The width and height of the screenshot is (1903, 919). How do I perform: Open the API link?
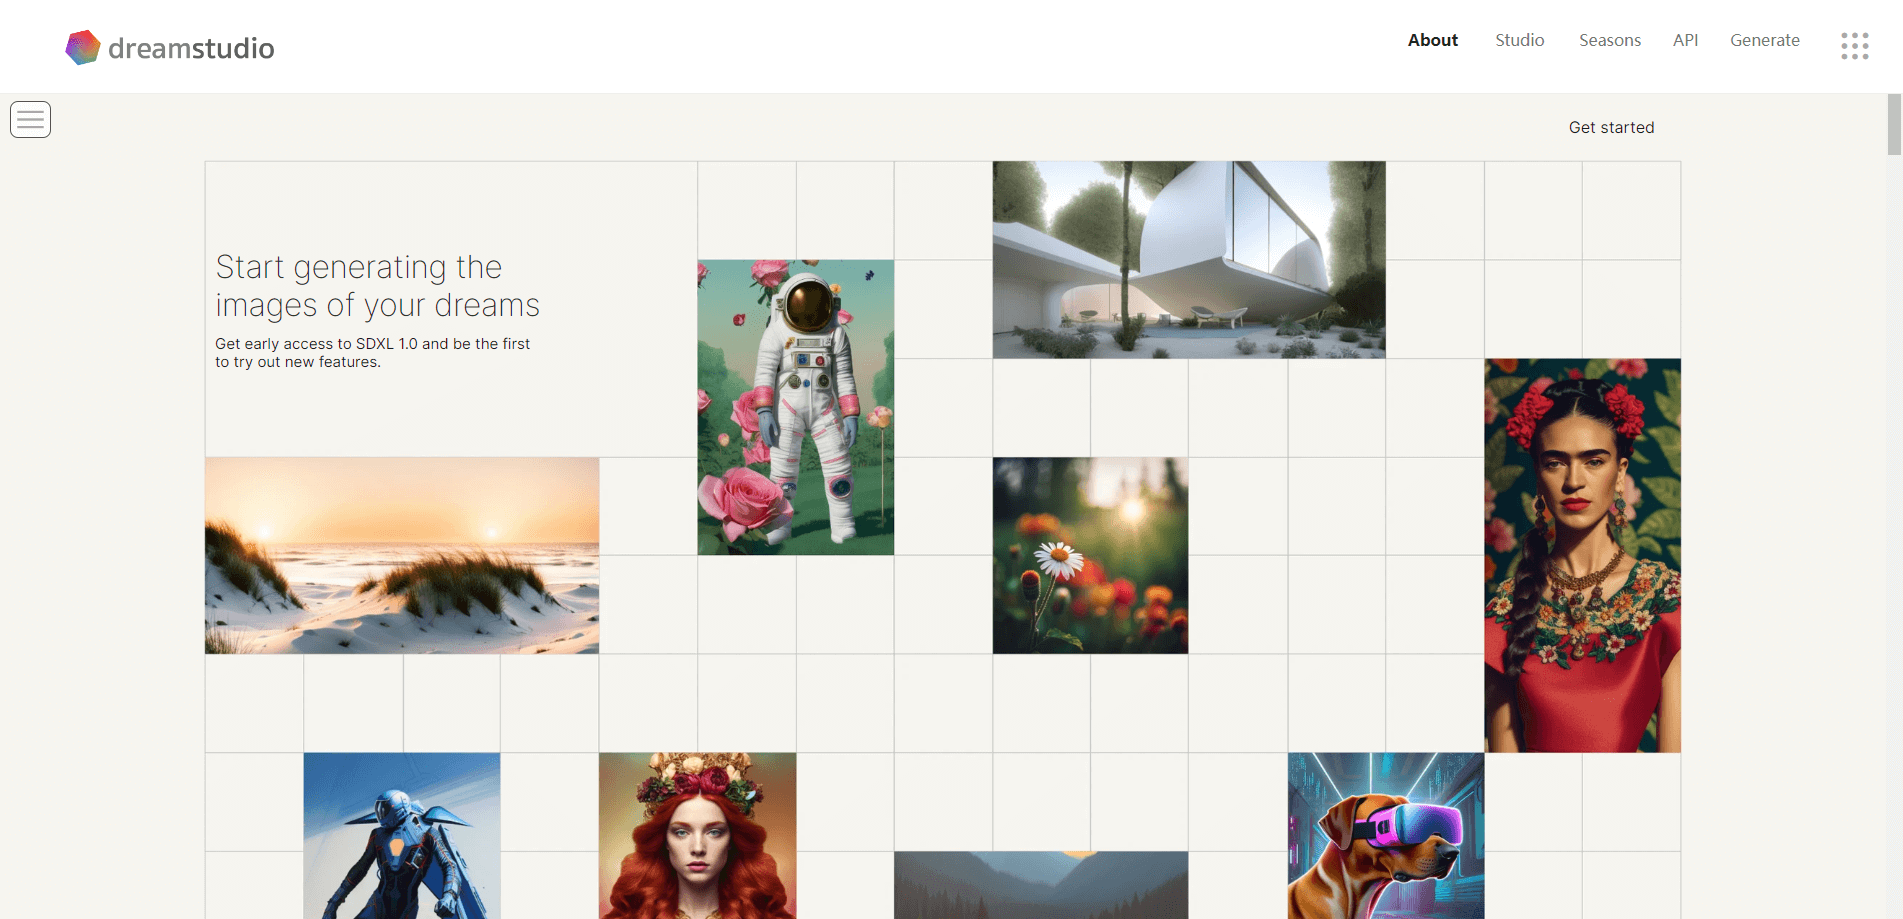coord(1686,40)
